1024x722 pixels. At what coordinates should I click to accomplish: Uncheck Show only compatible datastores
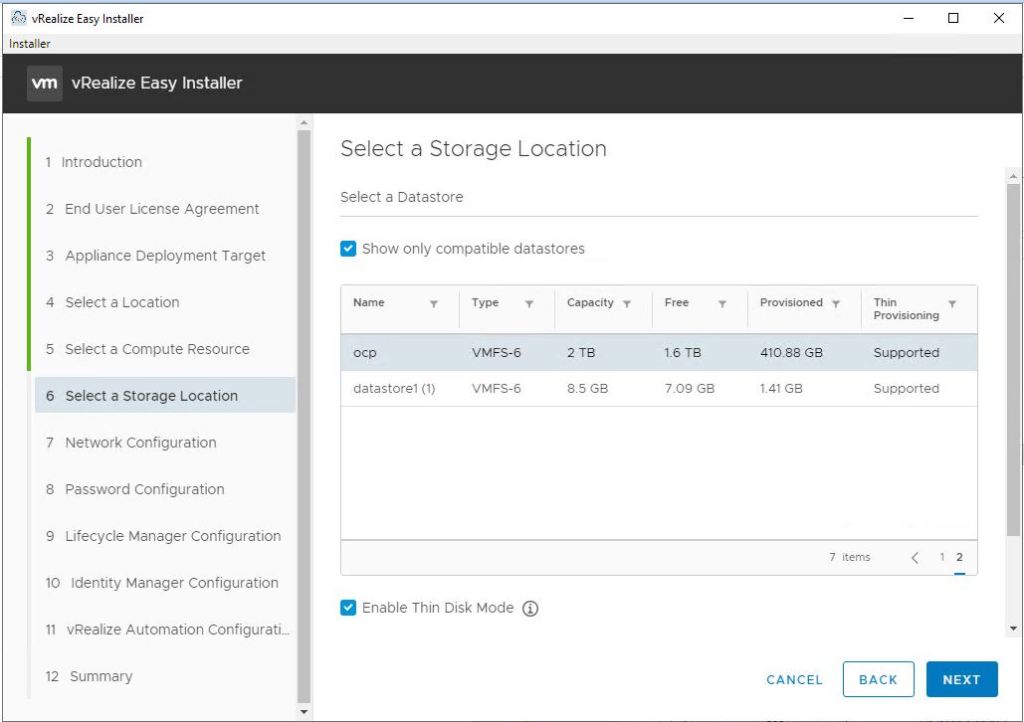tap(348, 249)
